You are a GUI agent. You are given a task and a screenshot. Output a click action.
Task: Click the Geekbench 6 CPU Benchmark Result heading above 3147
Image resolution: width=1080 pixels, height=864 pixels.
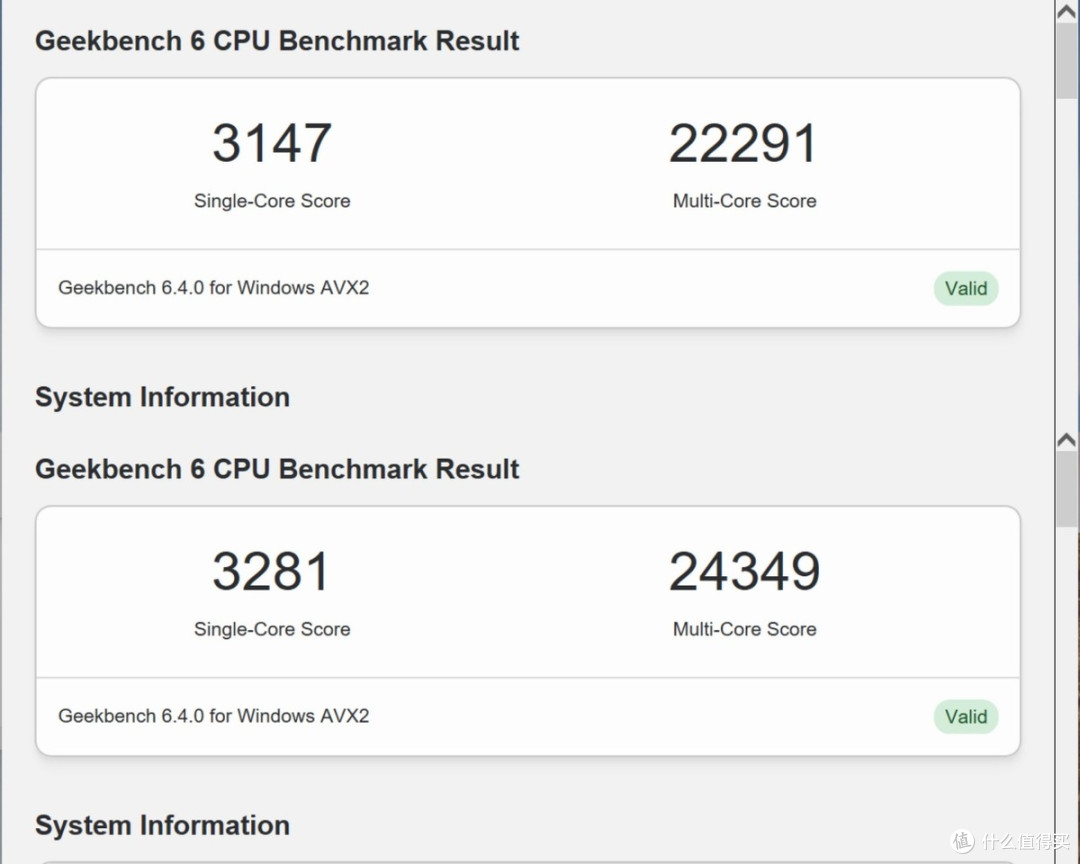point(277,41)
